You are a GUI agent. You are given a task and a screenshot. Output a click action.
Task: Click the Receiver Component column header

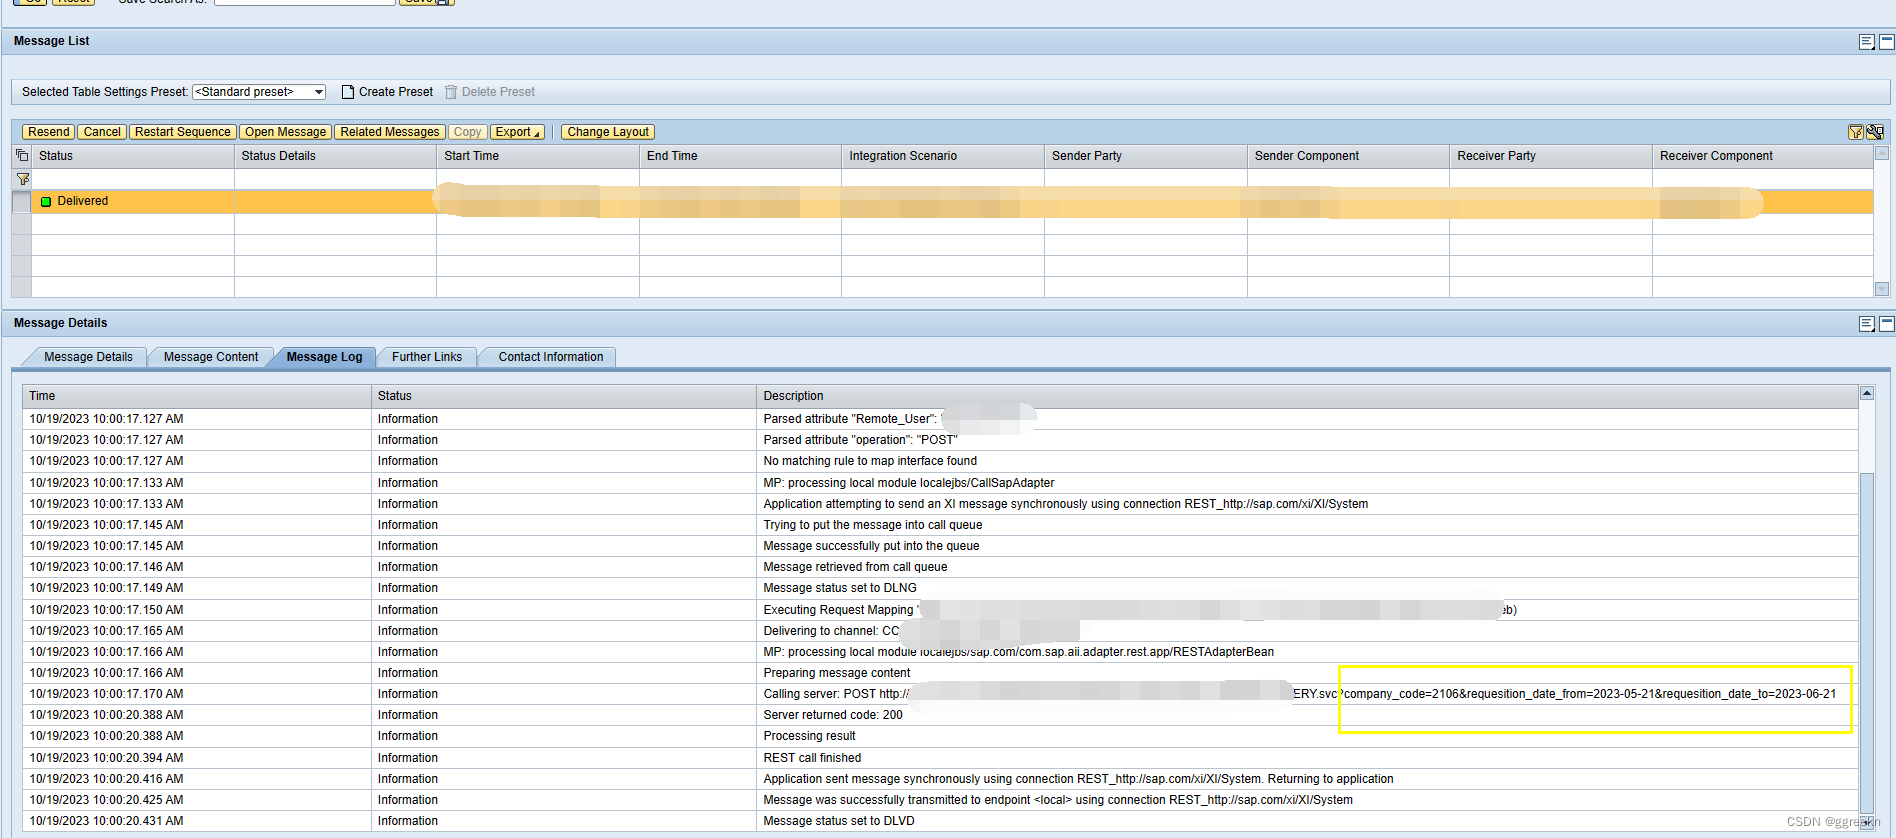point(1762,156)
